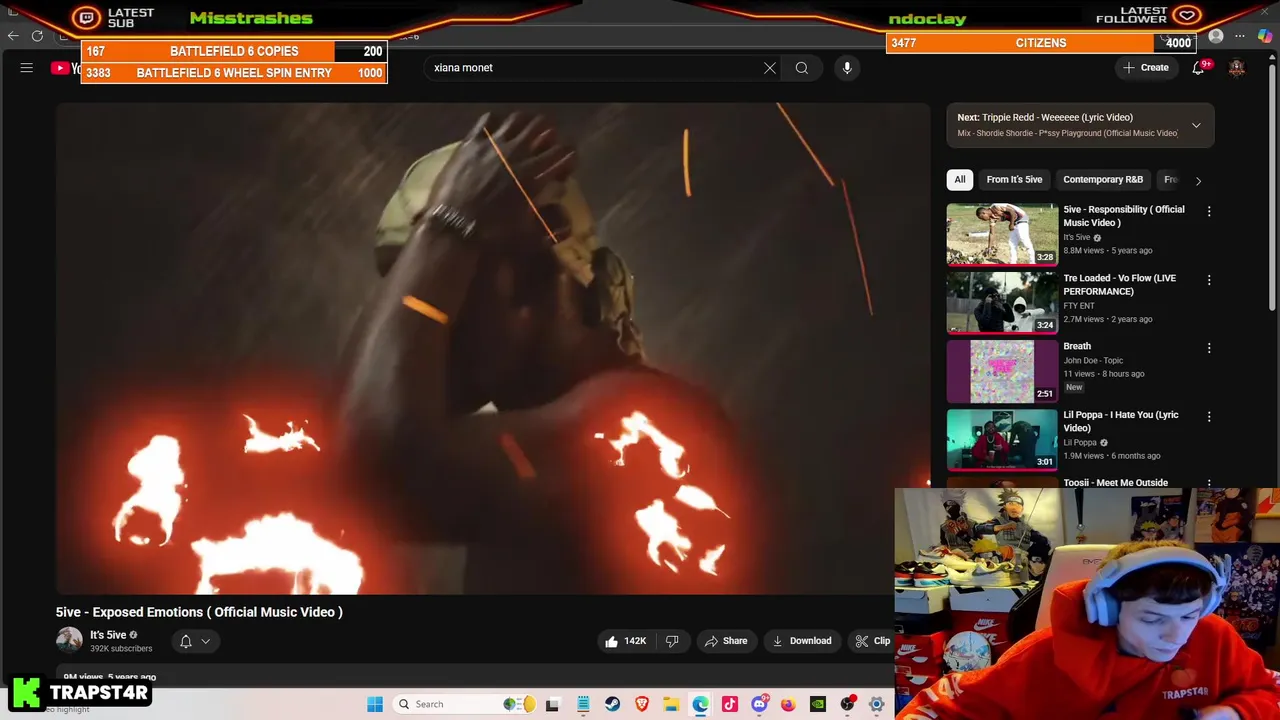1280x720 pixels.
Task: Open the It's 5ive channel avatar
Action: (x=69, y=641)
